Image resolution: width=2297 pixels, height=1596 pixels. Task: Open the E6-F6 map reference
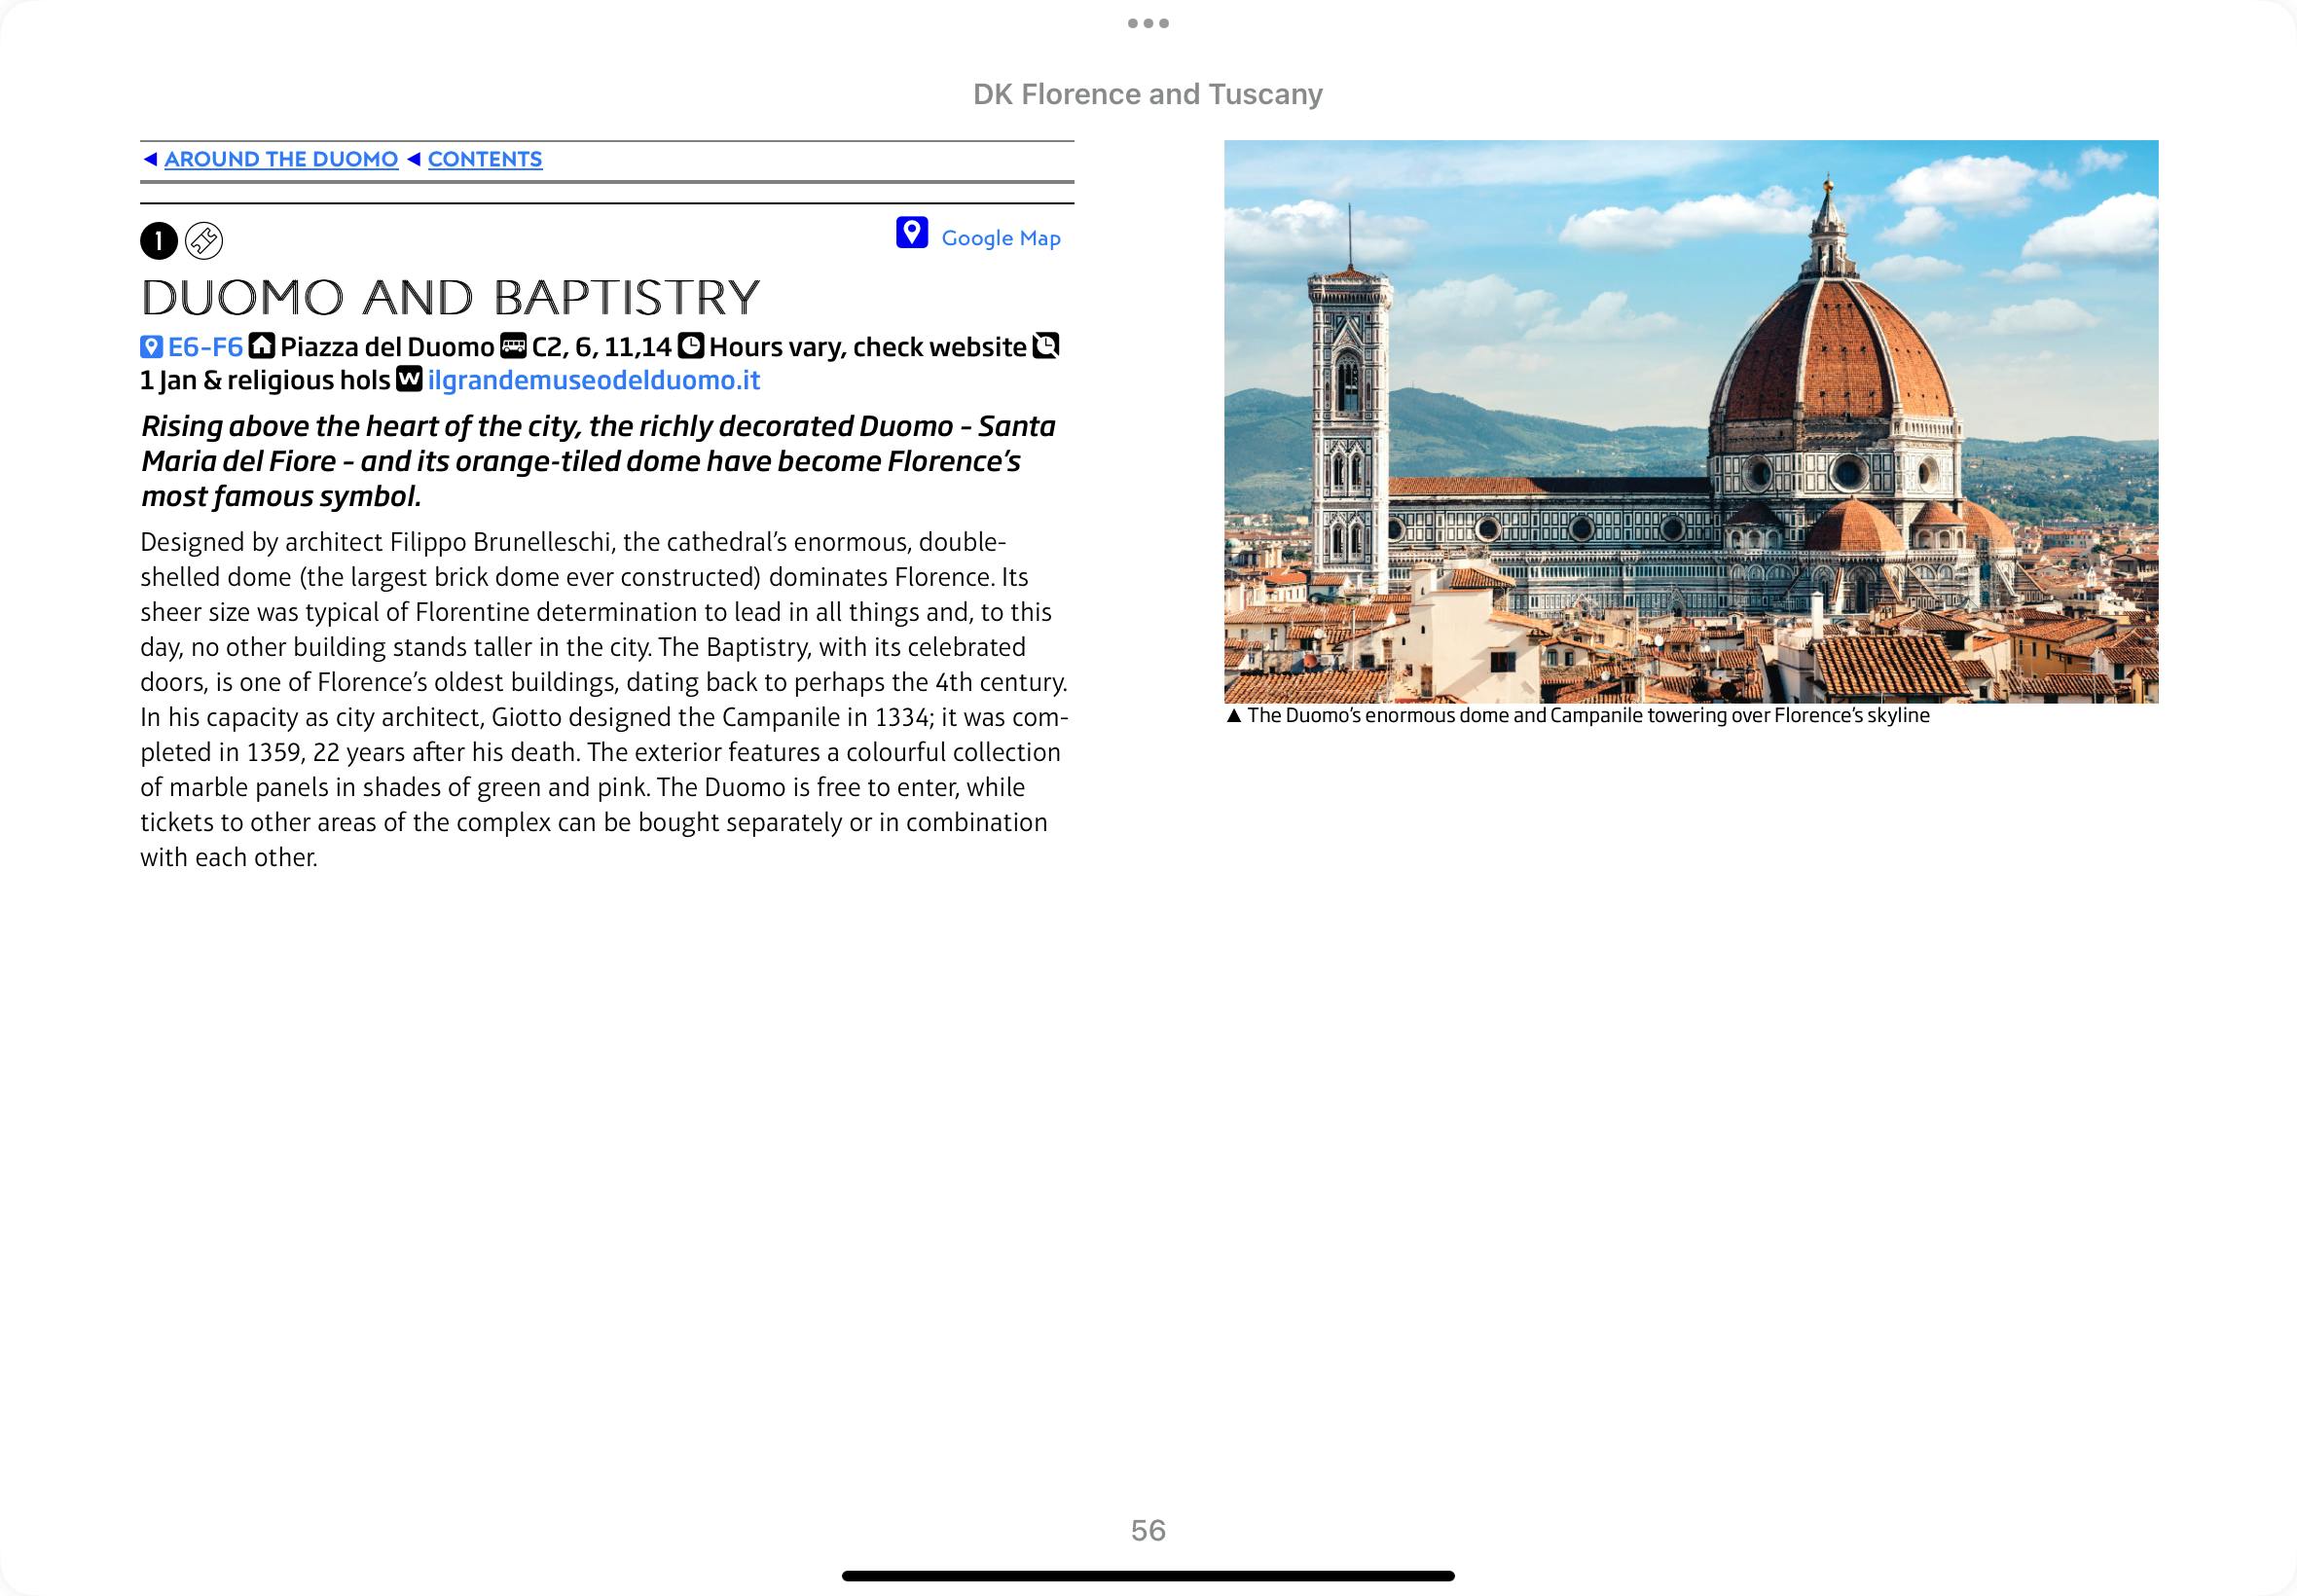205,347
